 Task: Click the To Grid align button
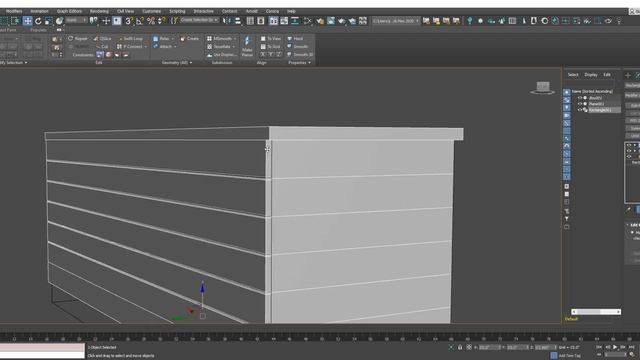pyautogui.click(x=270, y=47)
